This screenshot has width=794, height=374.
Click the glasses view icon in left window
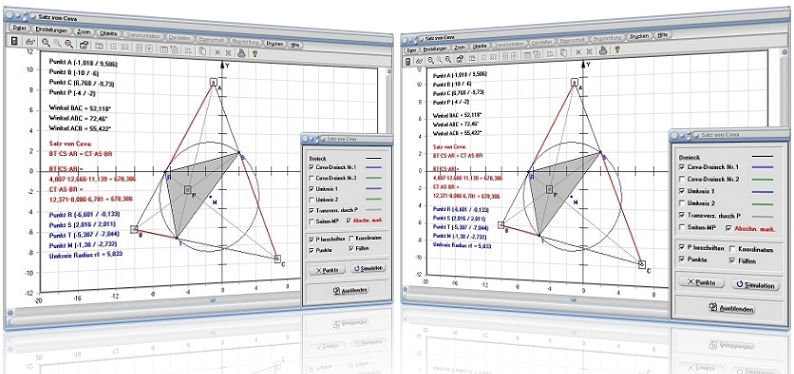30,43
